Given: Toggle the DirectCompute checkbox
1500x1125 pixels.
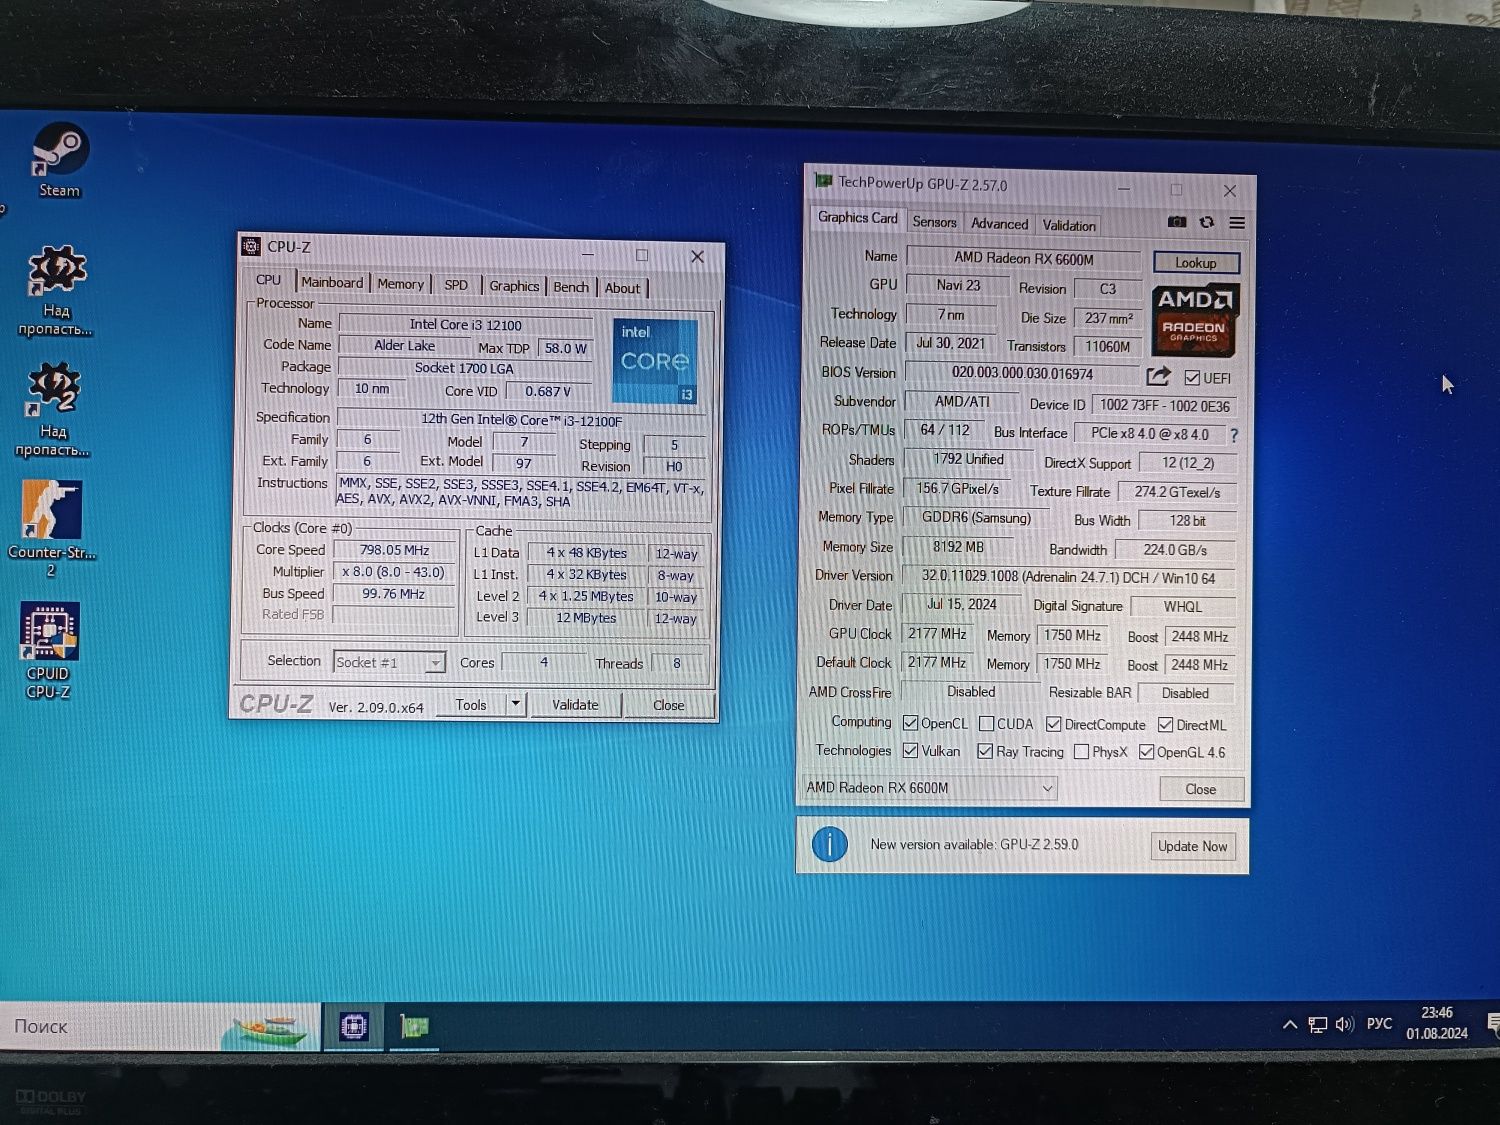Looking at the screenshot, I should (1053, 724).
